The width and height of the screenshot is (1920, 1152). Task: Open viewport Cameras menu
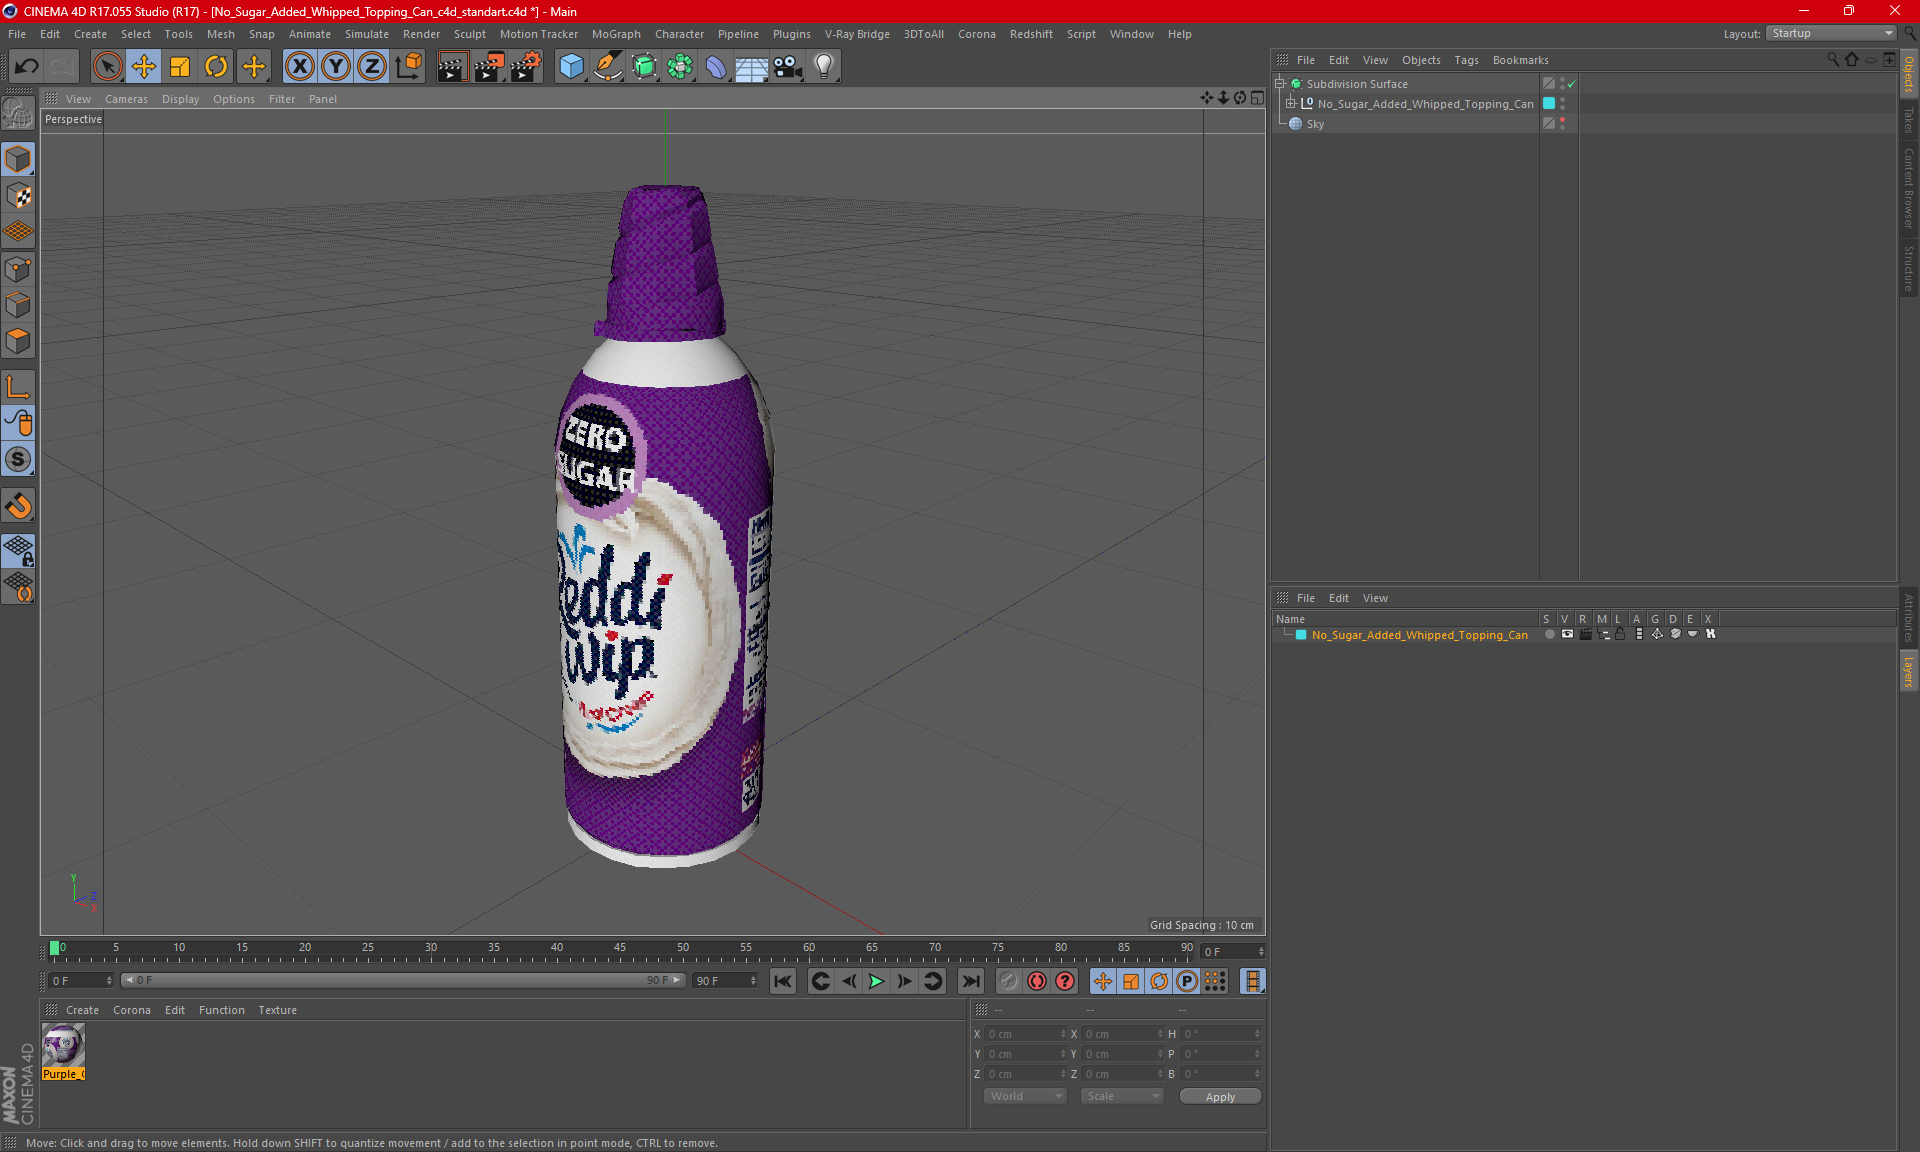tap(126, 99)
